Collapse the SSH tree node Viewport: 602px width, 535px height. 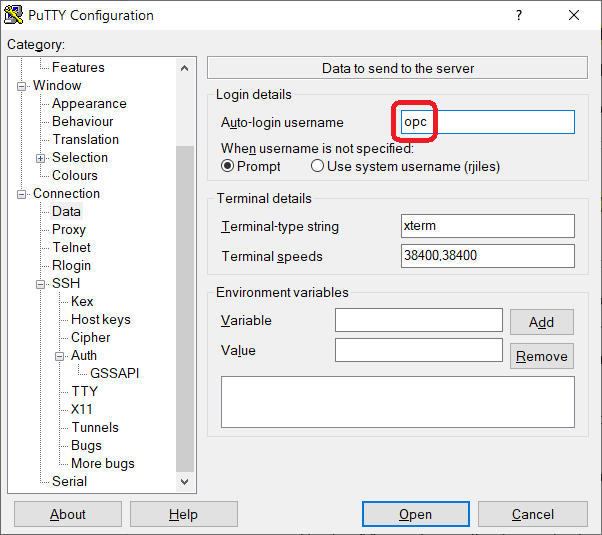[x=40, y=284]
